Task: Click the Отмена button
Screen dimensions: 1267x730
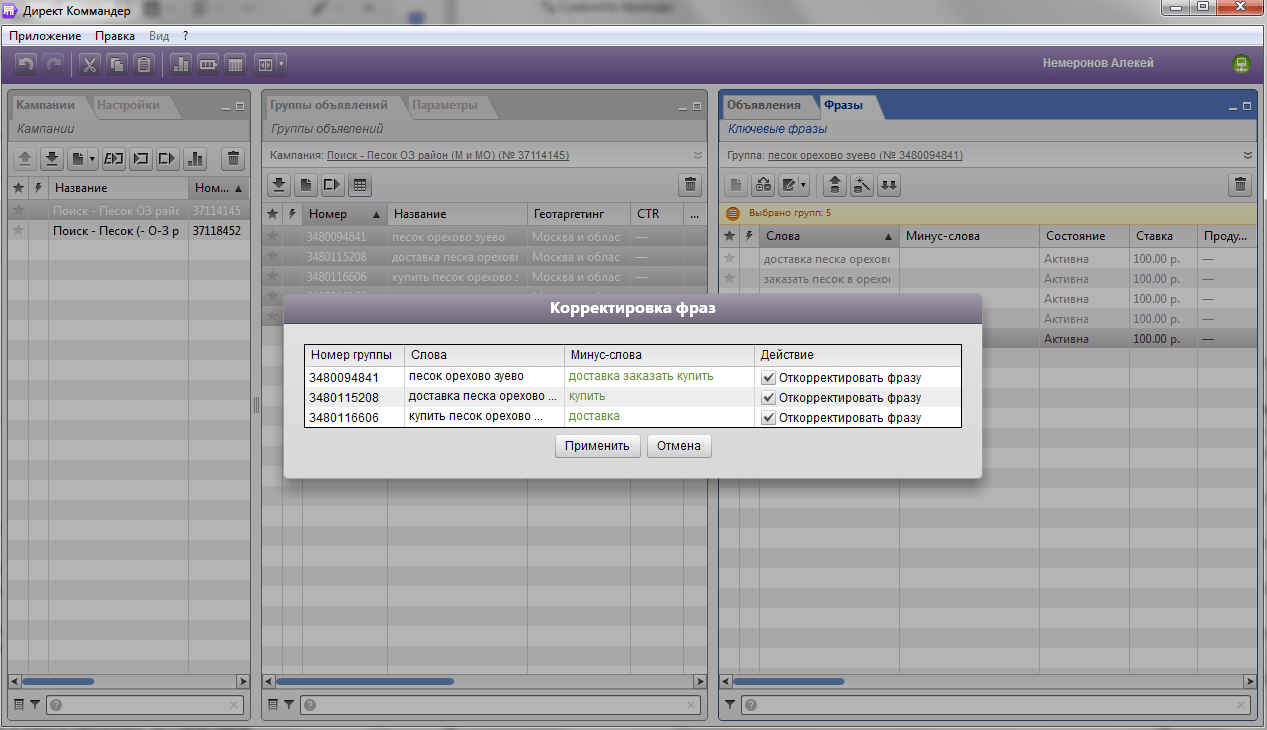Action: [x=680, y=446]
